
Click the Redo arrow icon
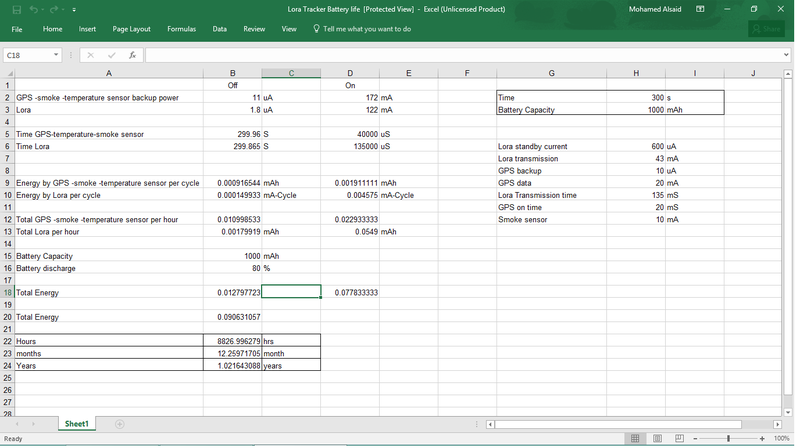[x=56, y=9]
